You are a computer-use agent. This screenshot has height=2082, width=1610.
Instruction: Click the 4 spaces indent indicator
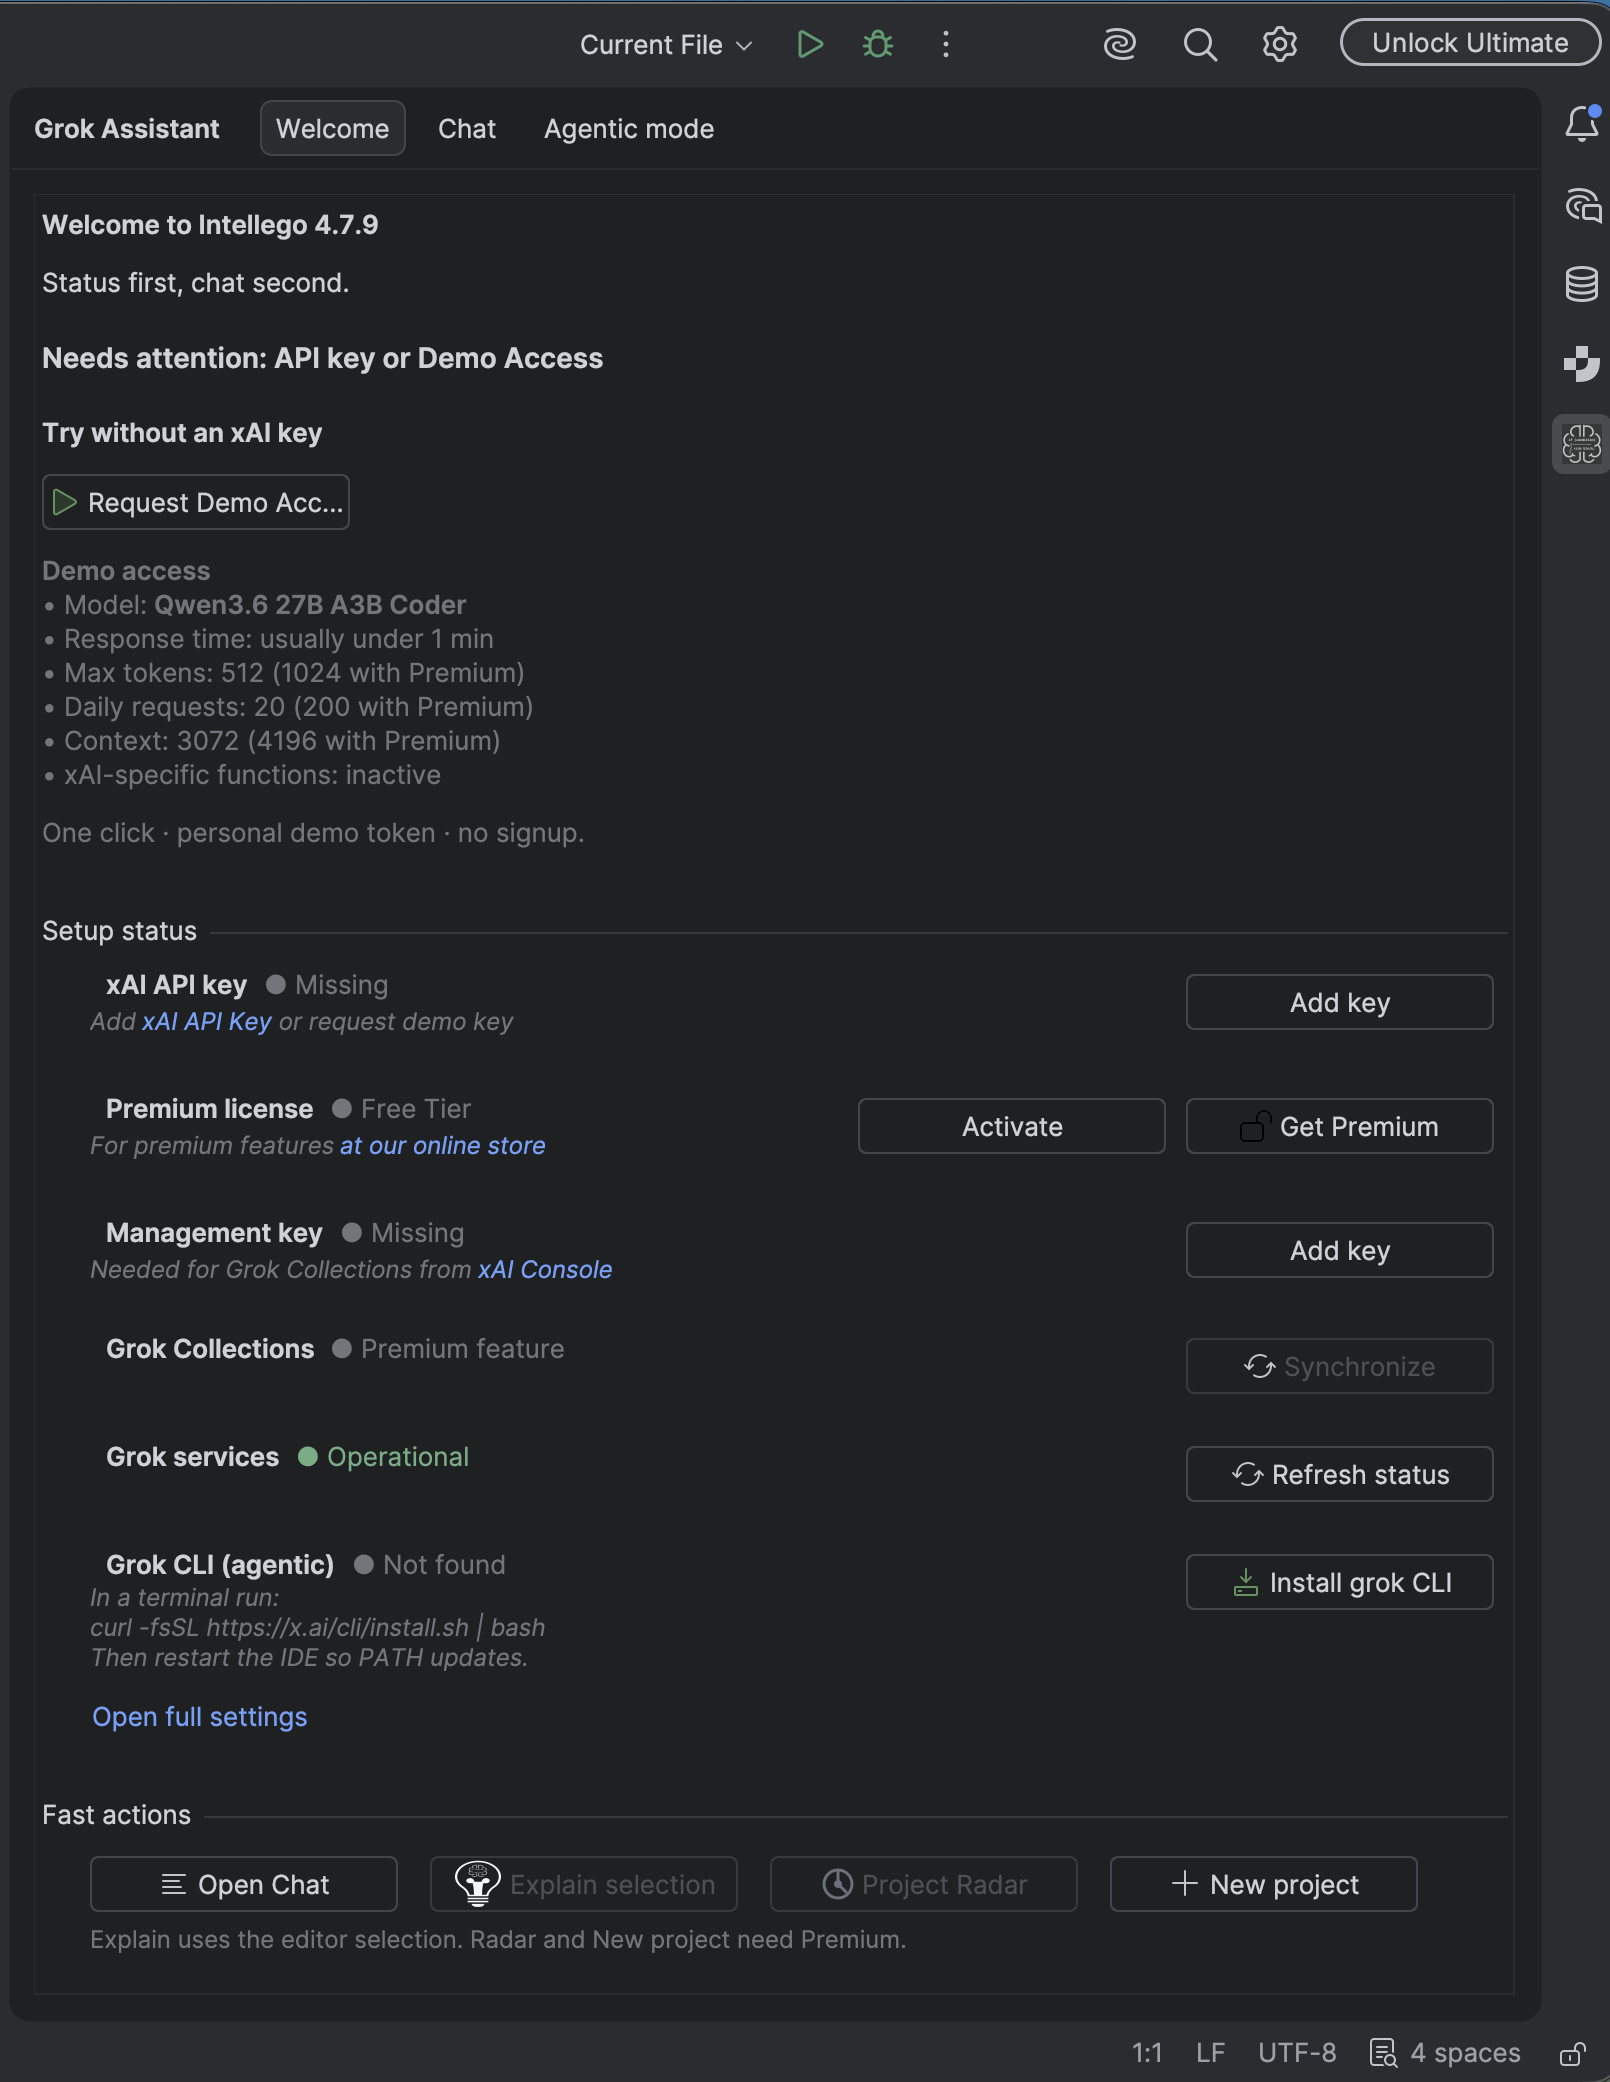click(x=1465, y=2053)
